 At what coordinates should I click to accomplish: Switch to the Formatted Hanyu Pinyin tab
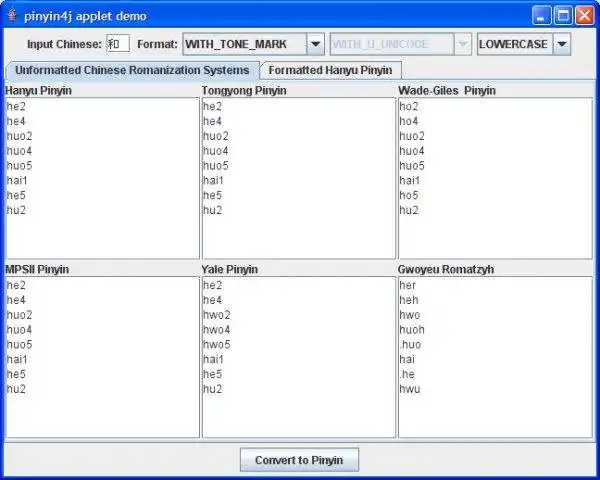(x=330, y=70)
